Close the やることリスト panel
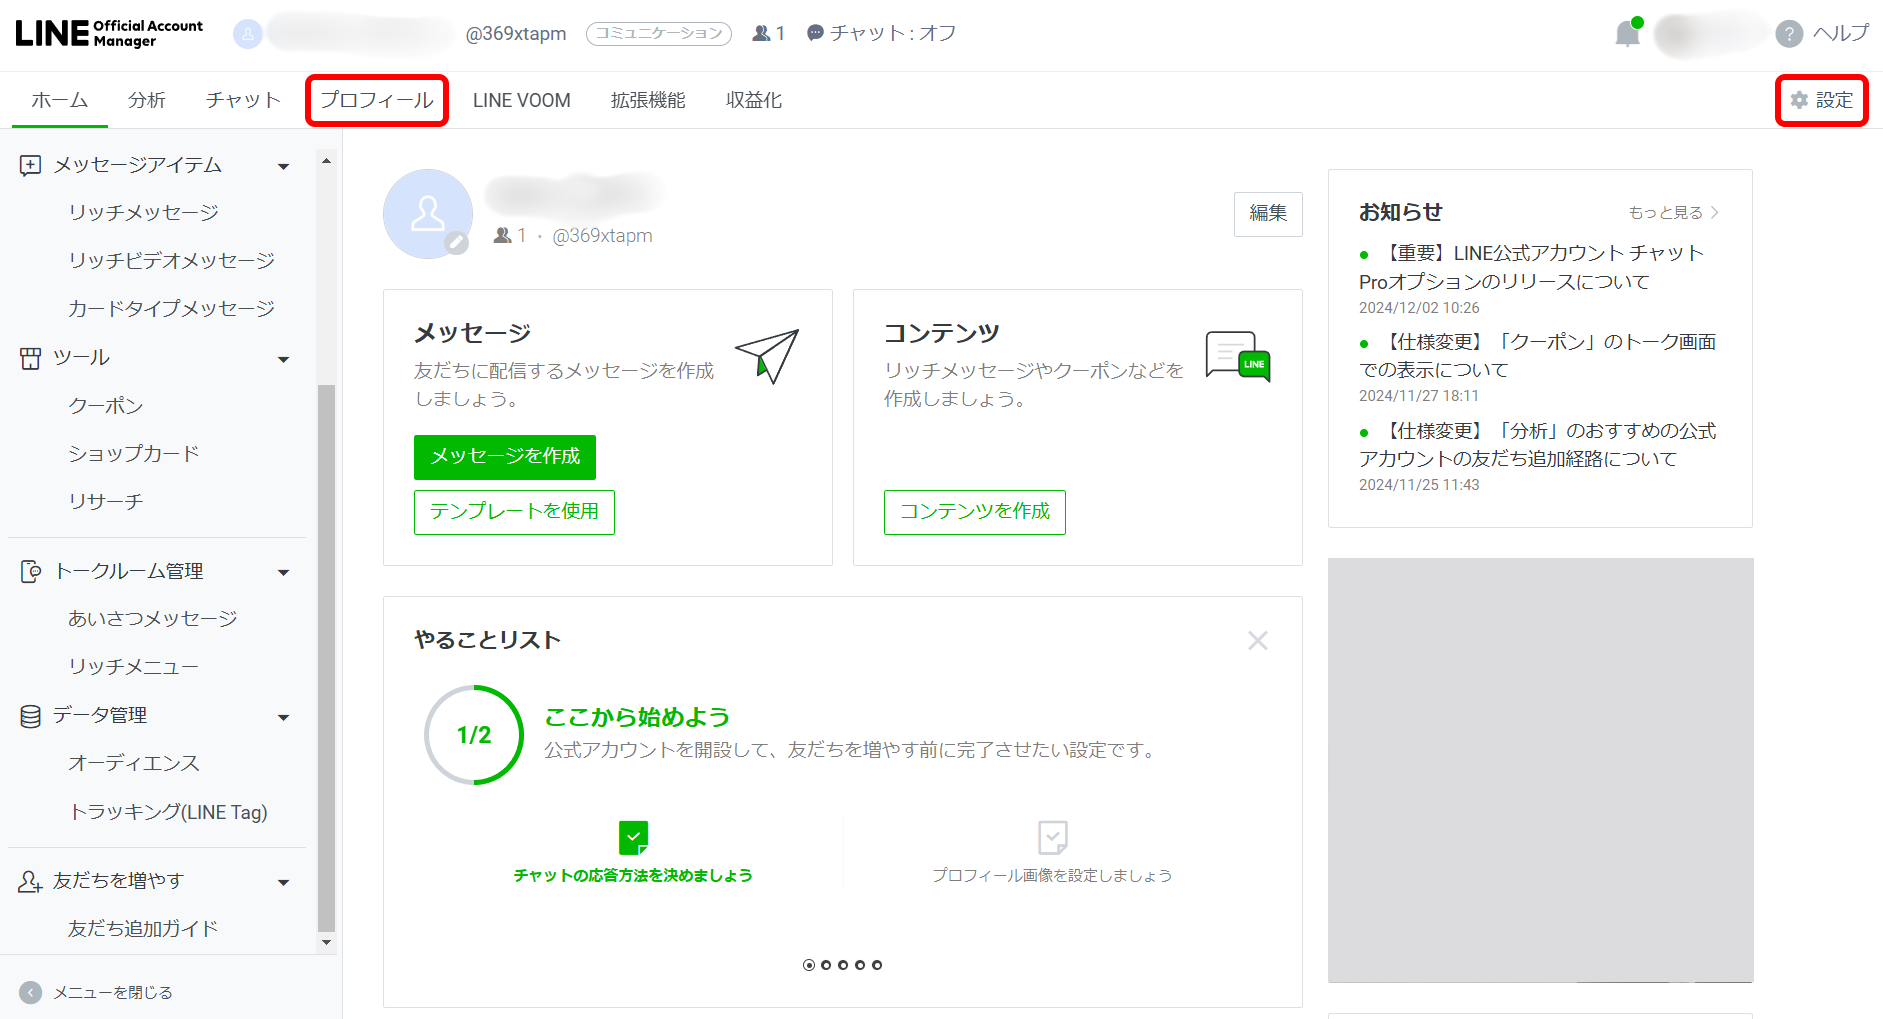 1258,640
